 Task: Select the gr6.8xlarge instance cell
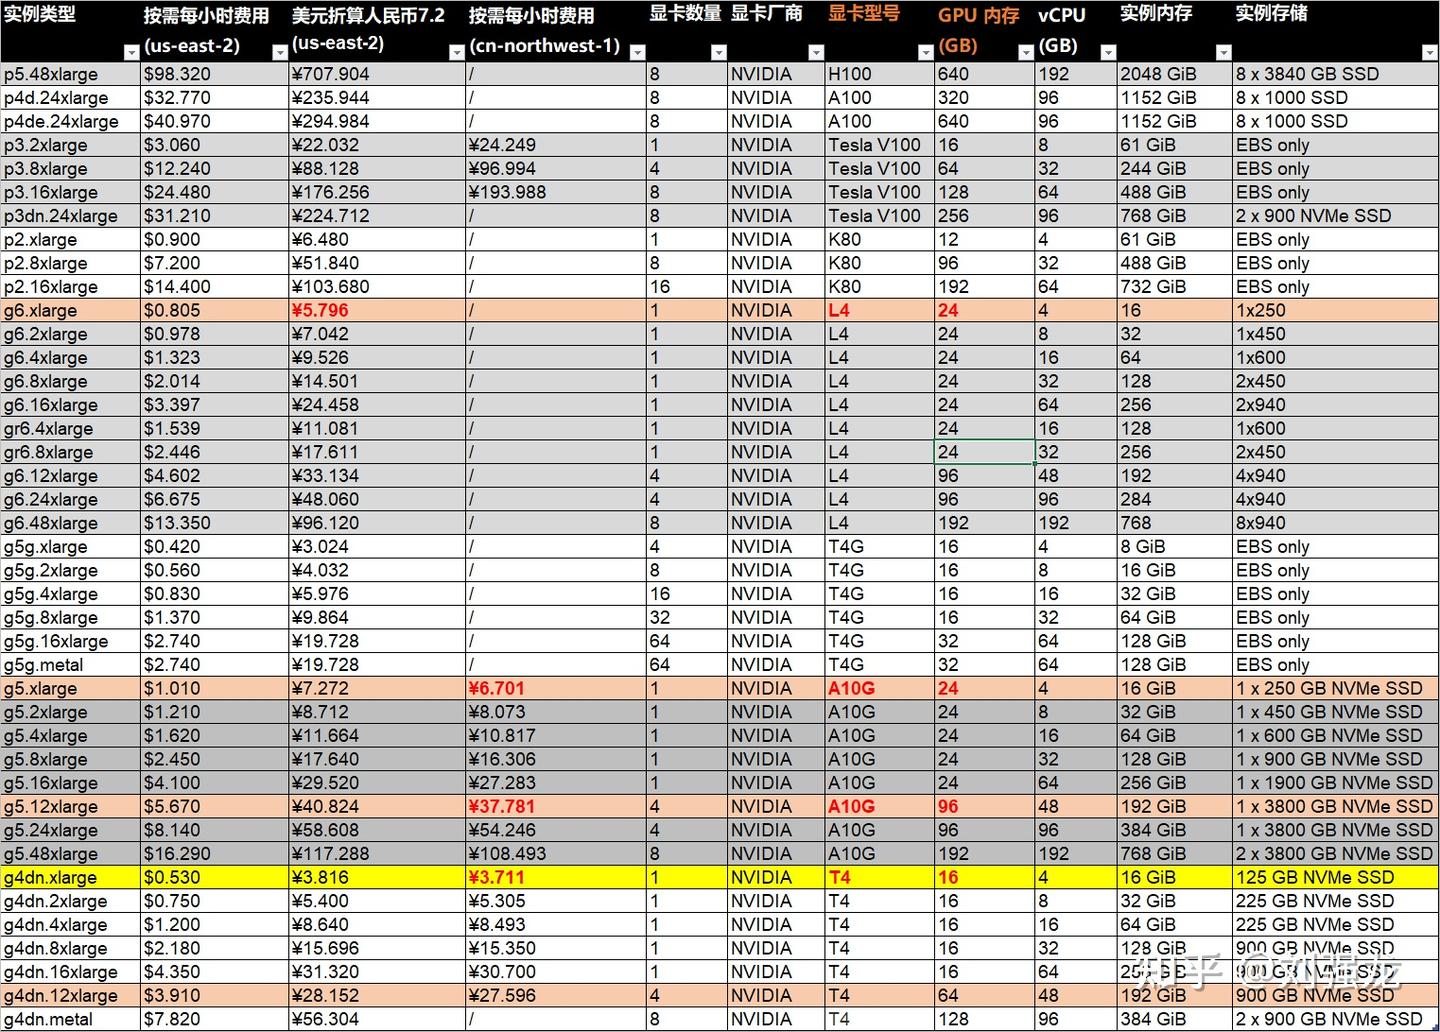pyautogui.click(x=71, y=452)
